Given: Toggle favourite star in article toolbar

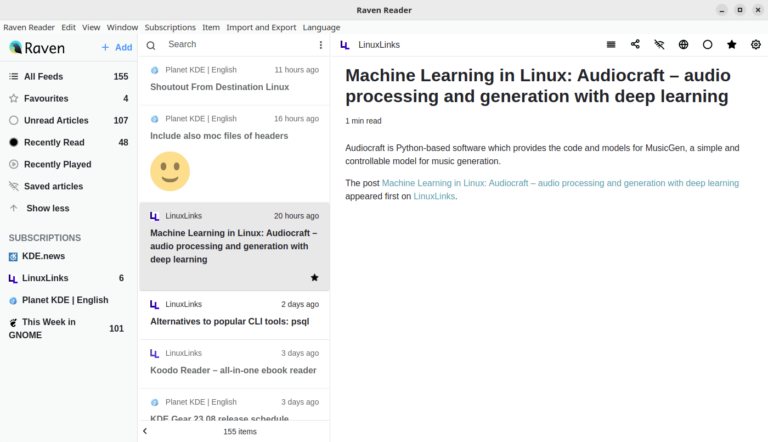Looking at the screenshot, I should 732,45.
